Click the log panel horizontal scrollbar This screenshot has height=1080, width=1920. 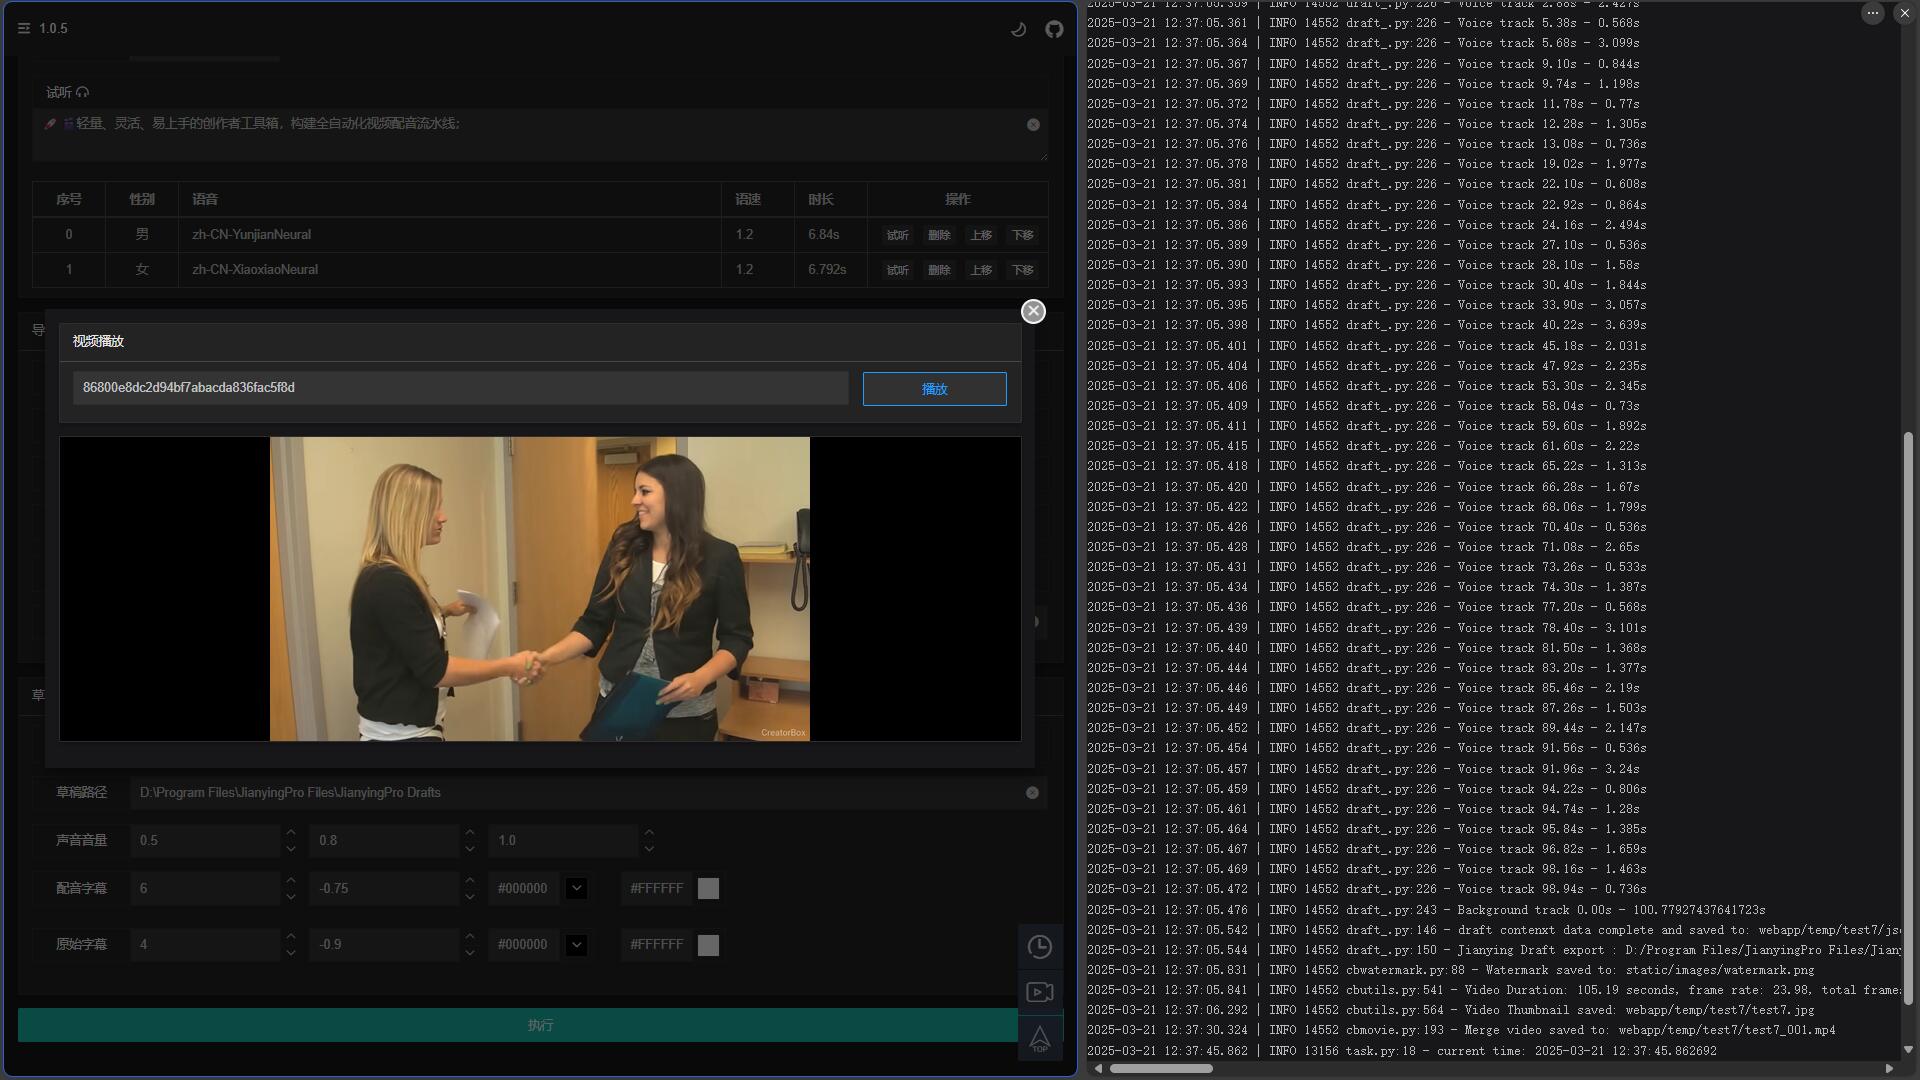coord(1160,1068)
